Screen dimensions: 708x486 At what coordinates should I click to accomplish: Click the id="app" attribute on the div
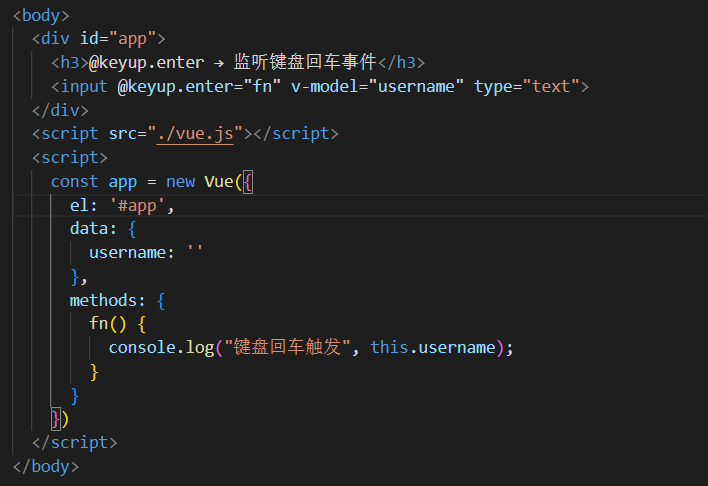pos(118,38)
